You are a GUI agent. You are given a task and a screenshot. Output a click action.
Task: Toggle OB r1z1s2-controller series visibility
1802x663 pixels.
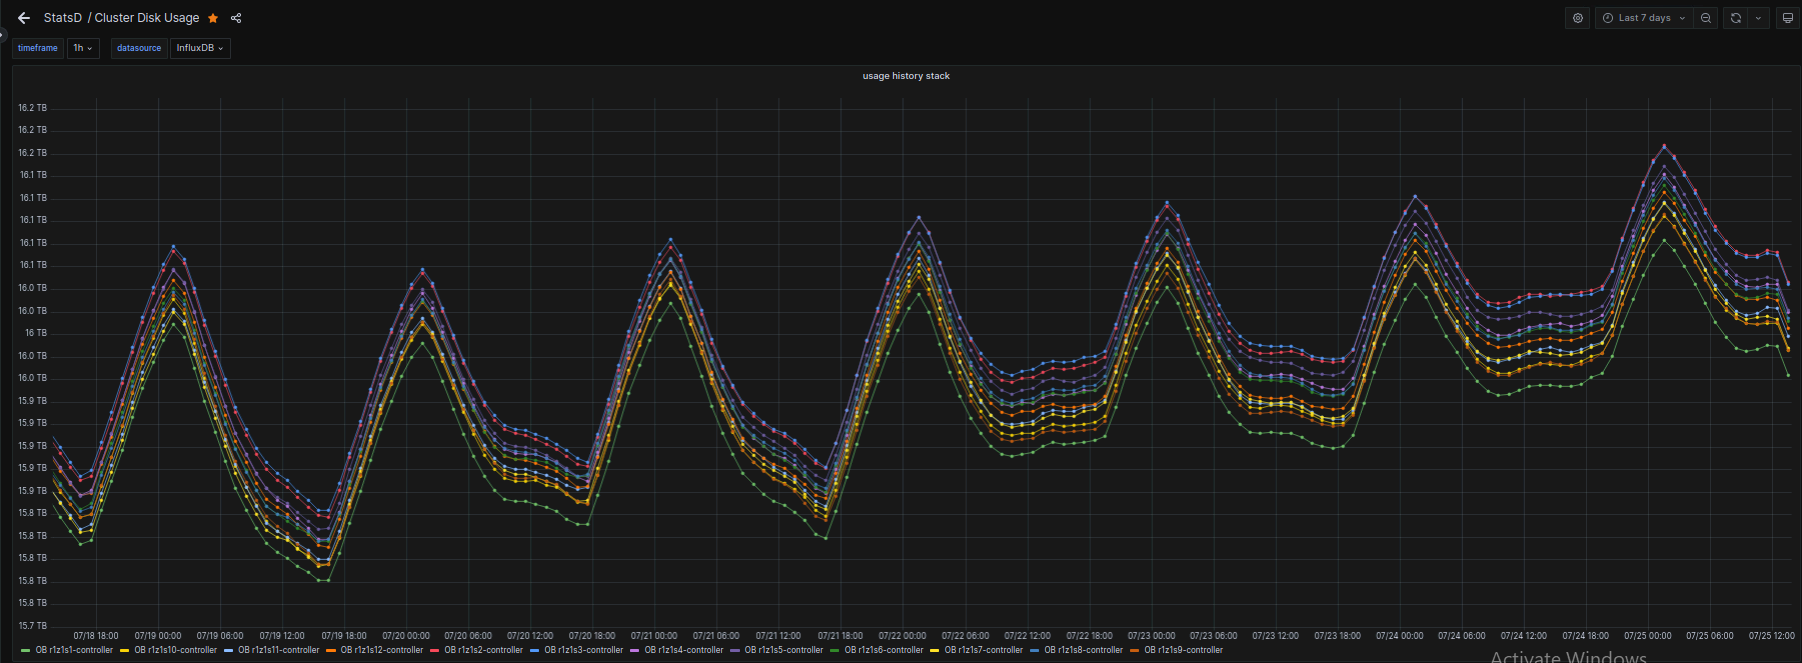tap(483, 650)
